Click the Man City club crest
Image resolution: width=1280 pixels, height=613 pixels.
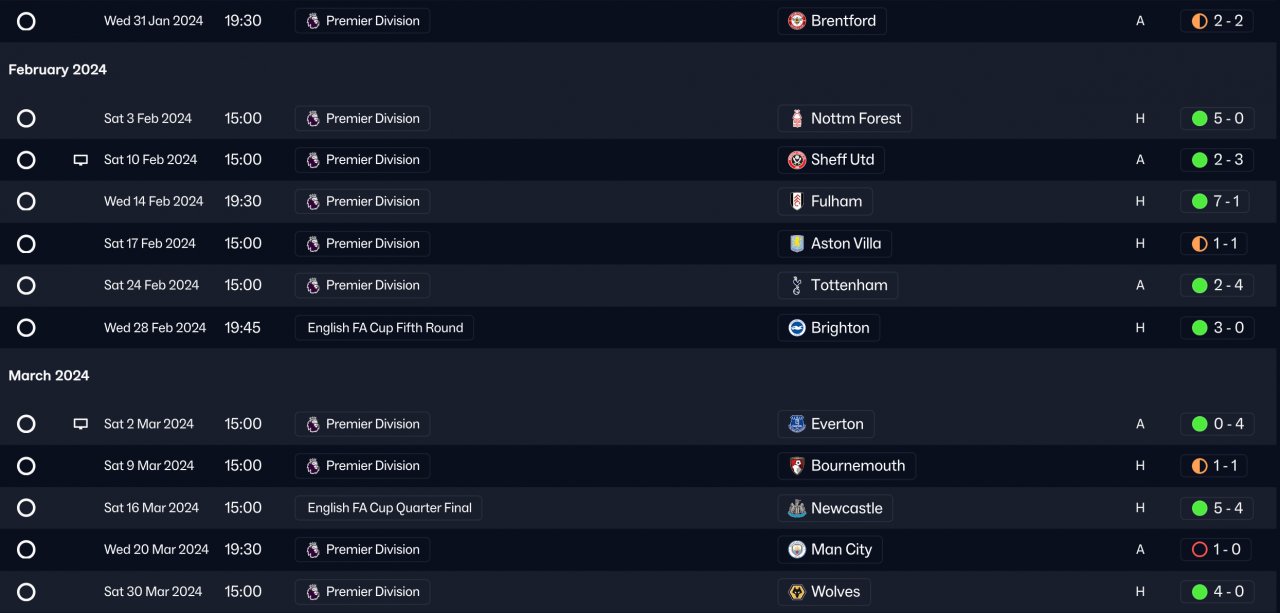point(797,550)
